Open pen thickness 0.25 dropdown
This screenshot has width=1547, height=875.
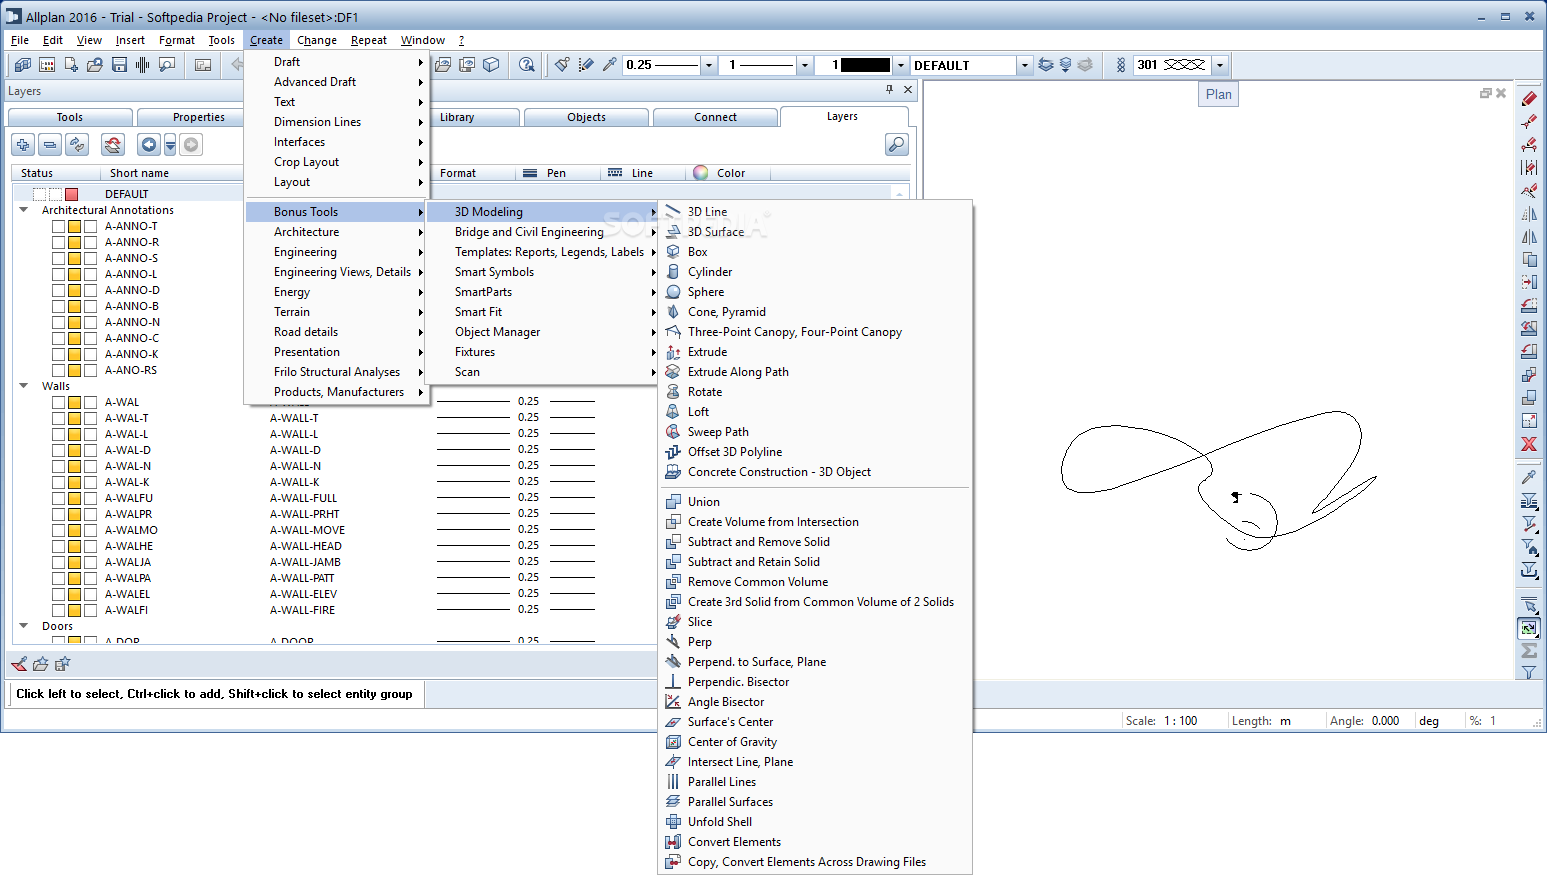tap(709, 65)
